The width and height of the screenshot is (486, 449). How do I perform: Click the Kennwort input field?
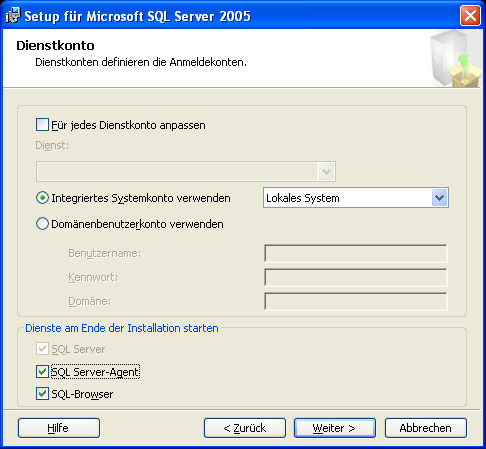tap(356, 277)
